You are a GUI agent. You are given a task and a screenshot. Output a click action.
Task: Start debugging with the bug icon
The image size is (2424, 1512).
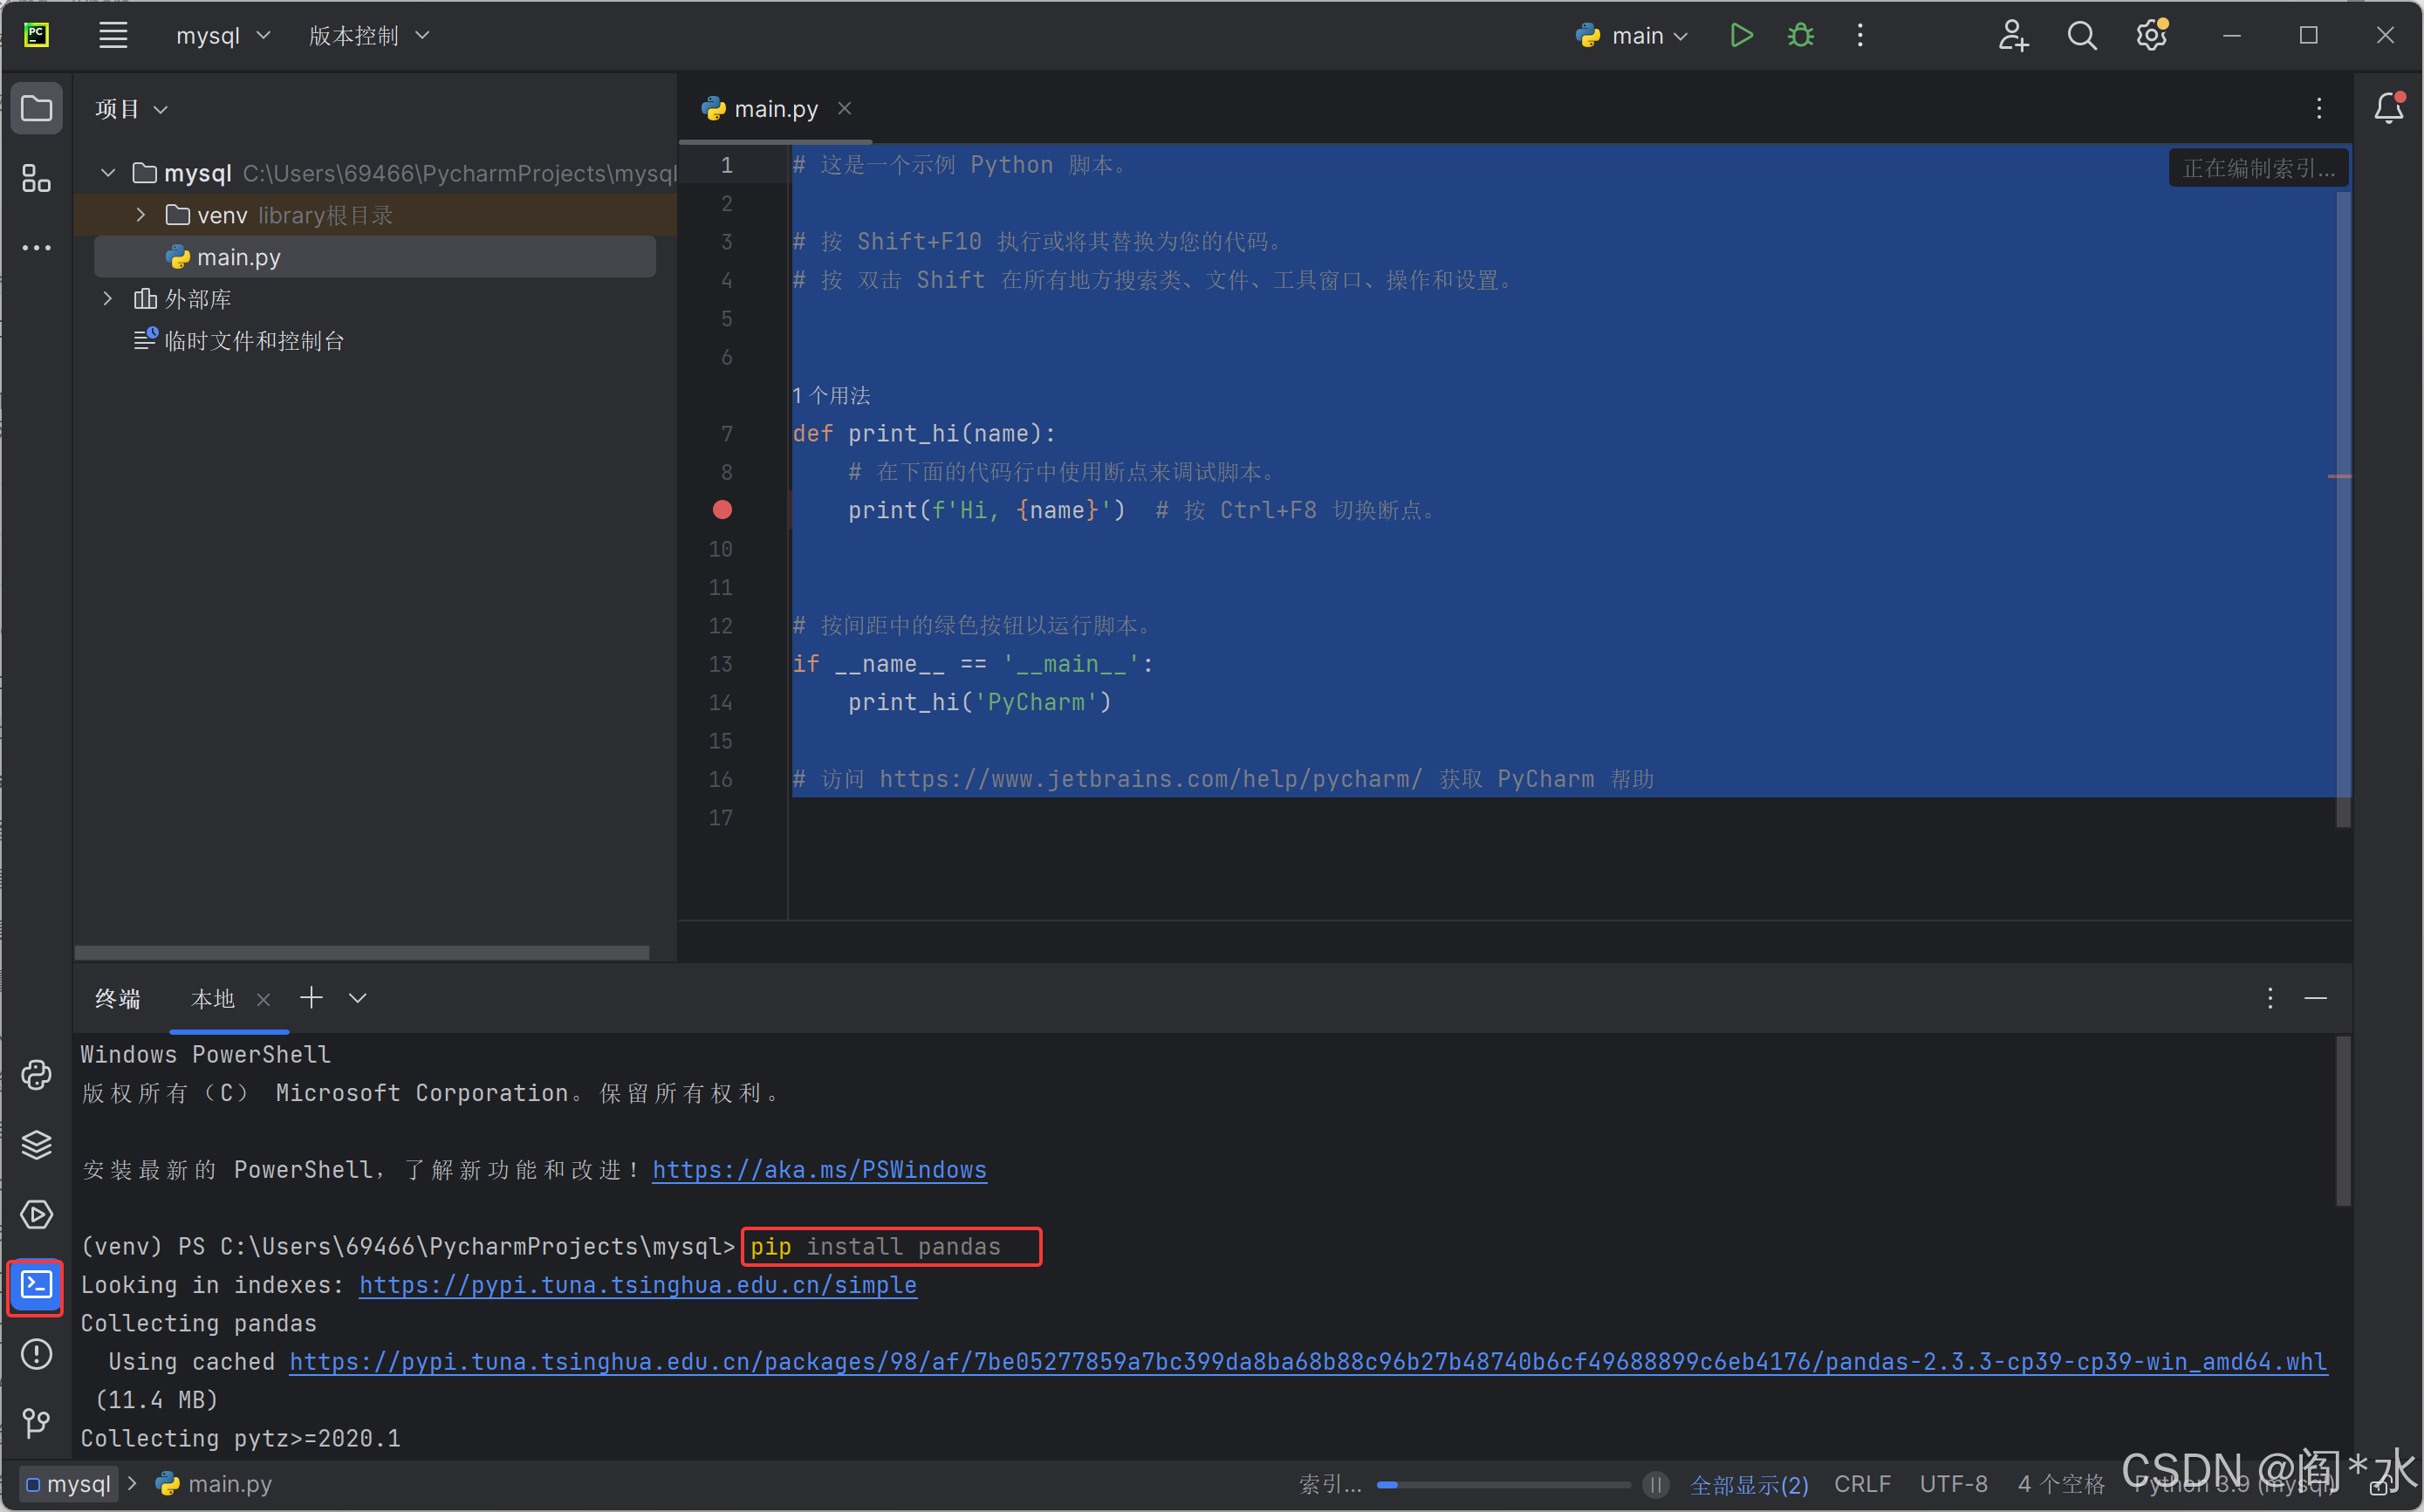coord(1800,36)
